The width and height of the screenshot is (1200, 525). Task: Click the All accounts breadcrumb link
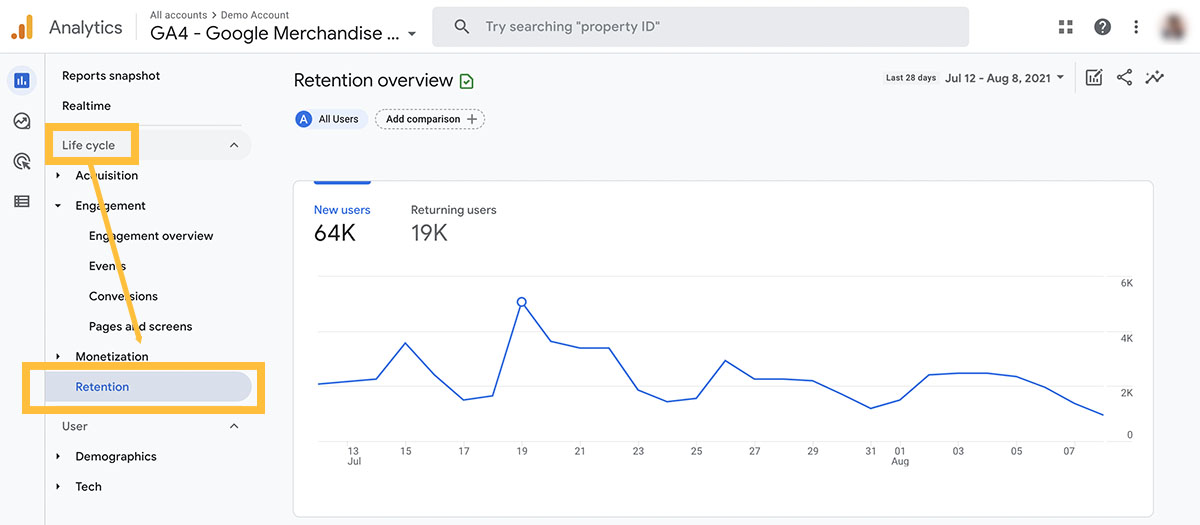tap(178, 15)
